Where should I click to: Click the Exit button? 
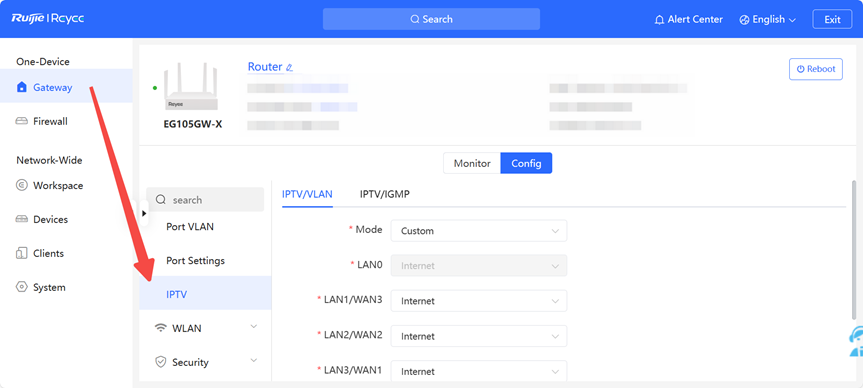[832, 19]
